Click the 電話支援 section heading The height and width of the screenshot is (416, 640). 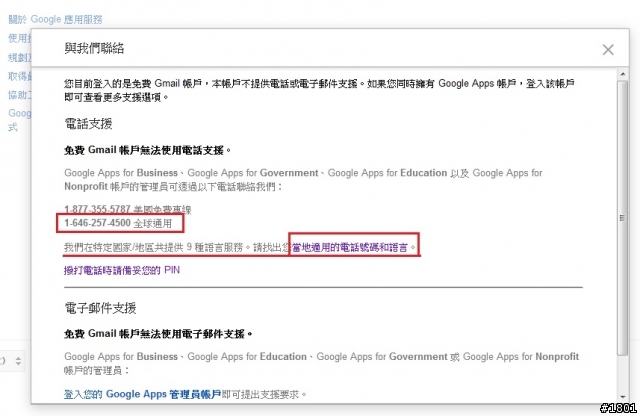click(x=88, y=124)
